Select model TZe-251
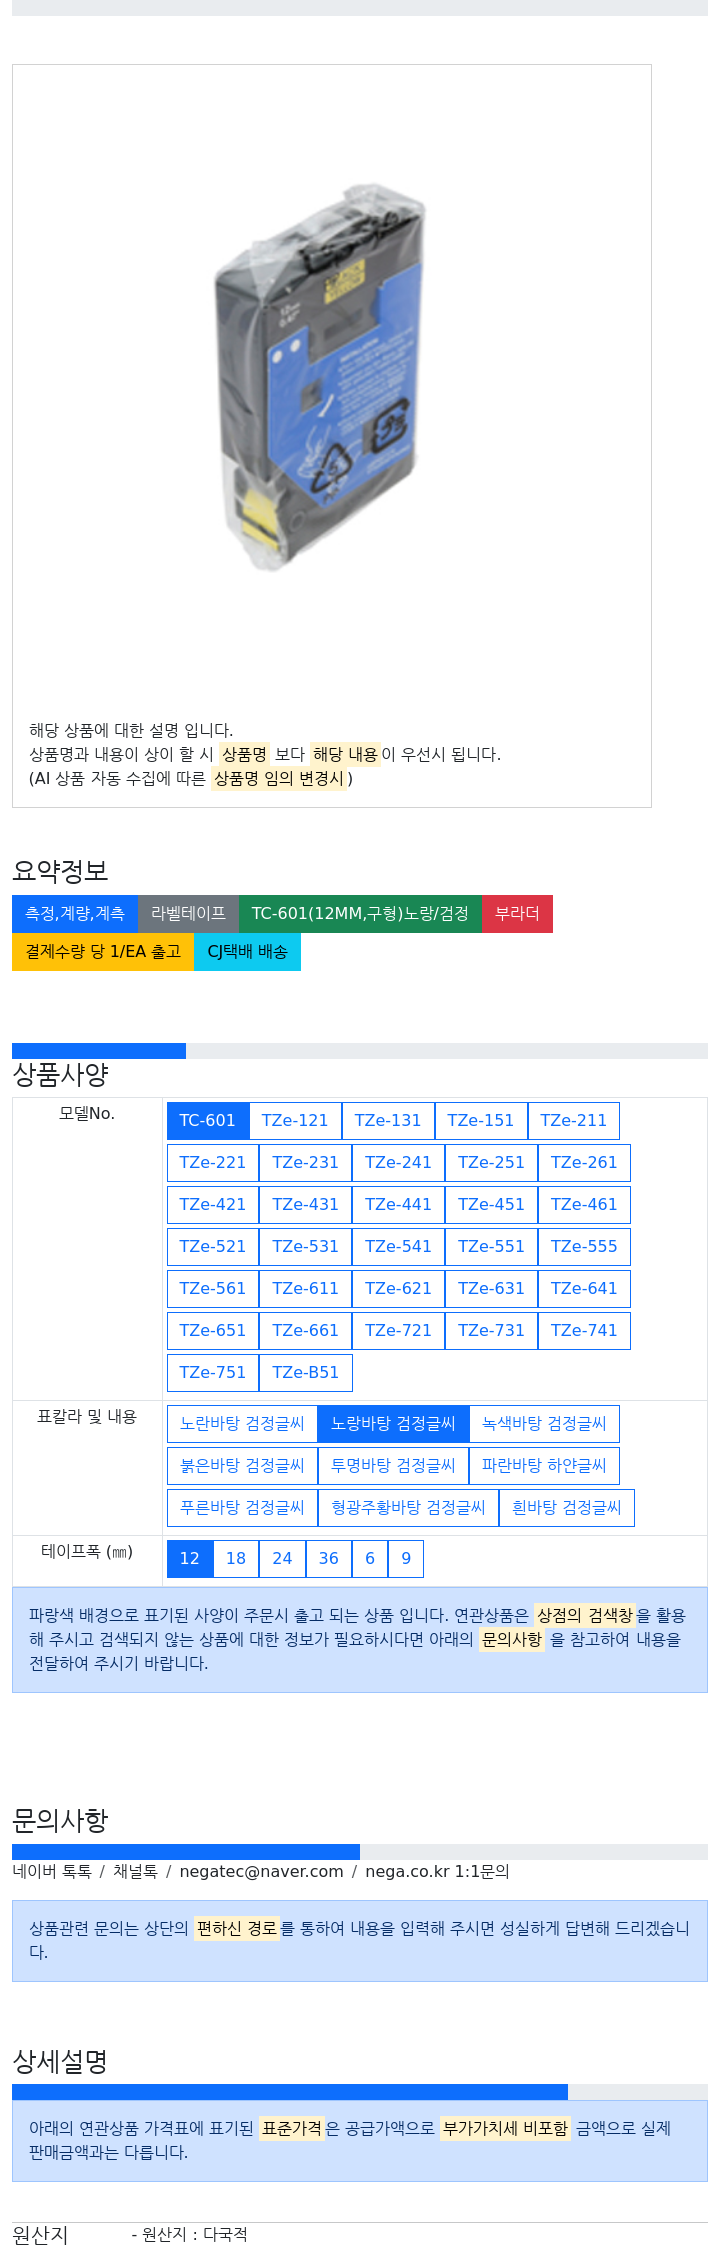The image size is (720, 2255). 491,1163
